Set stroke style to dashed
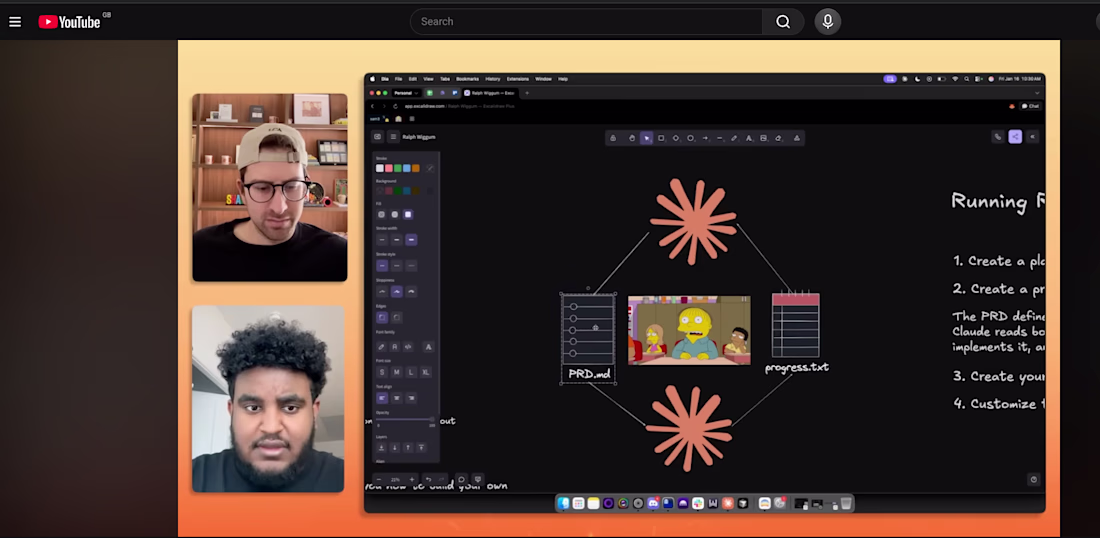 point(397,266)
